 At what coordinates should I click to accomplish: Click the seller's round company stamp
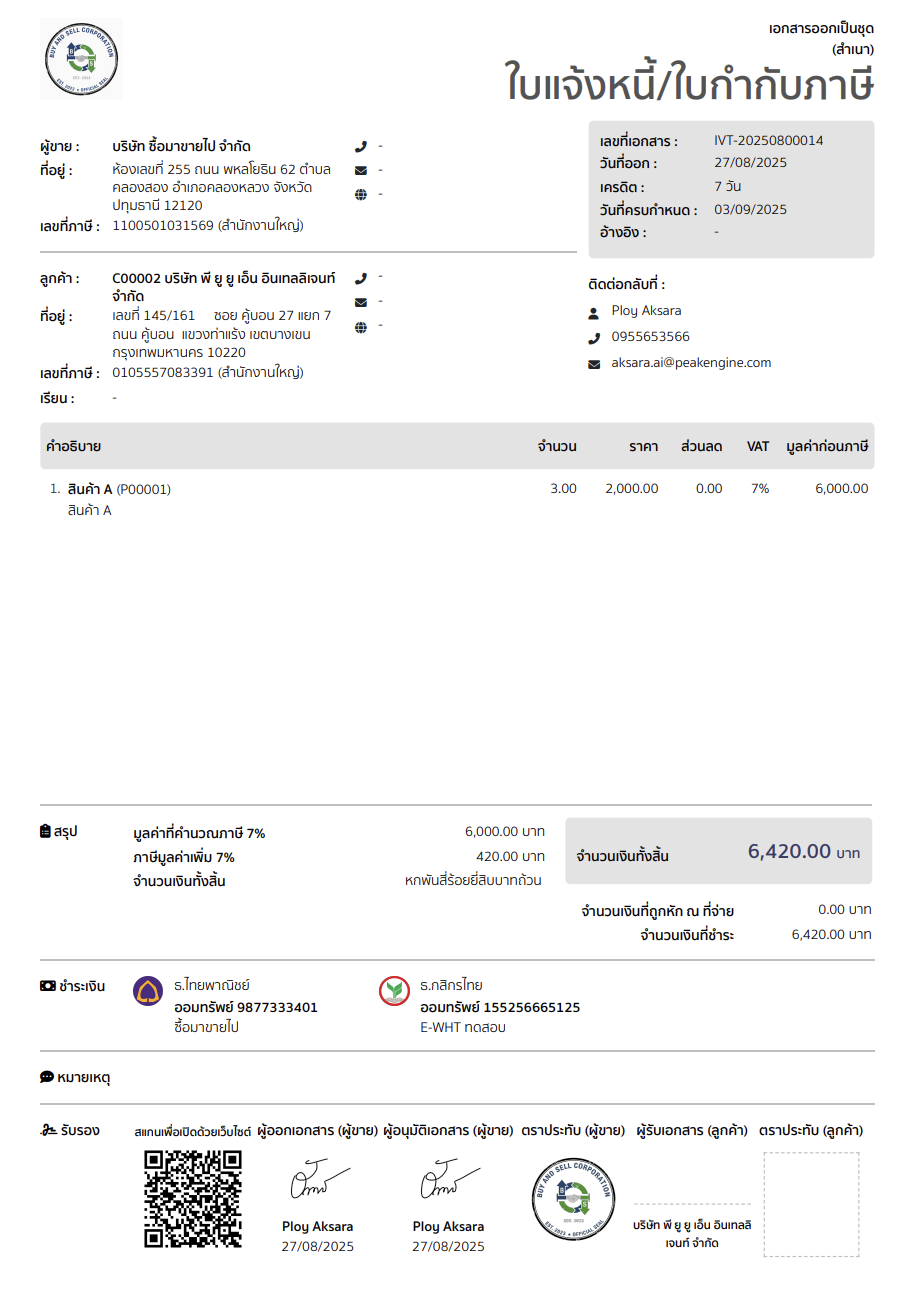click(x=573, y=1199)
